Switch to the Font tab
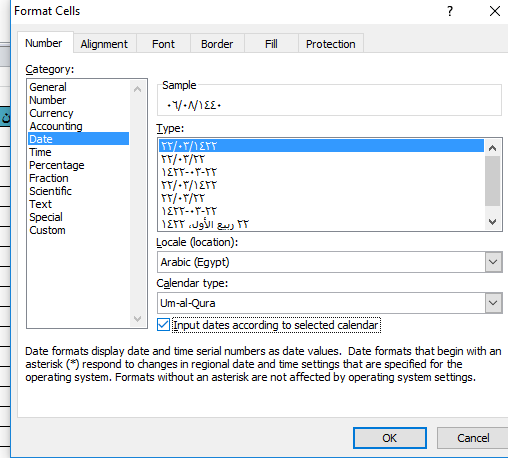The height and width of the screenshot is (458, 508). pos(163,44)
